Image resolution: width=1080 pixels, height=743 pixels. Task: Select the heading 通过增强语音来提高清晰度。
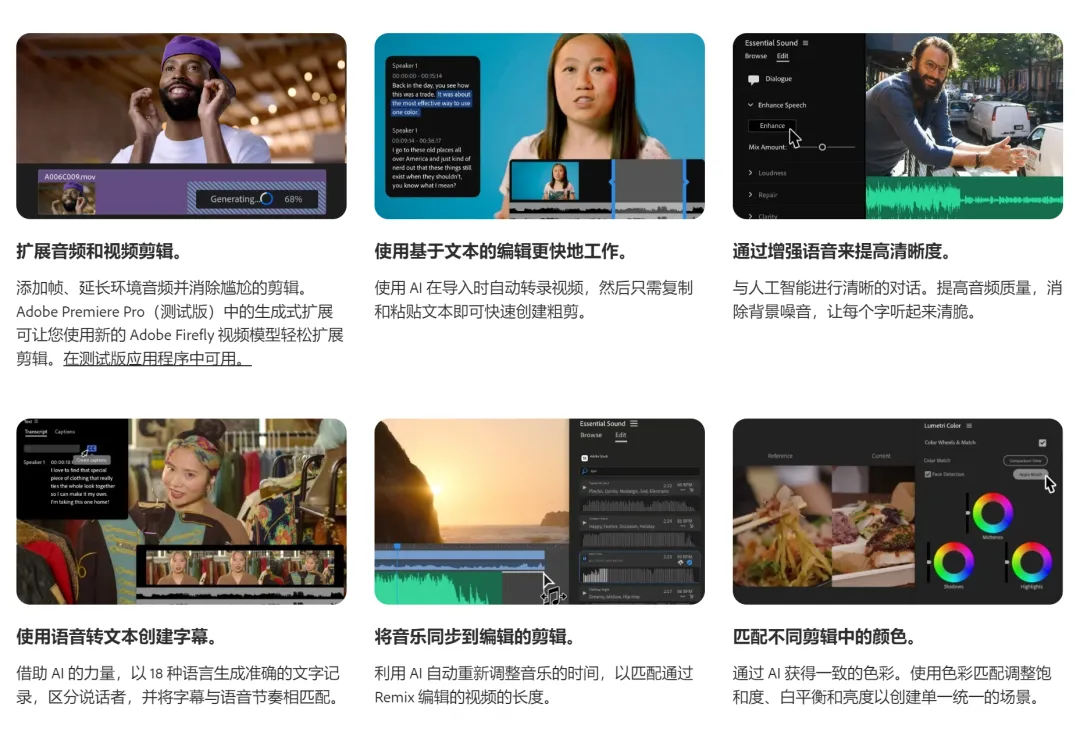coord(842,251)
